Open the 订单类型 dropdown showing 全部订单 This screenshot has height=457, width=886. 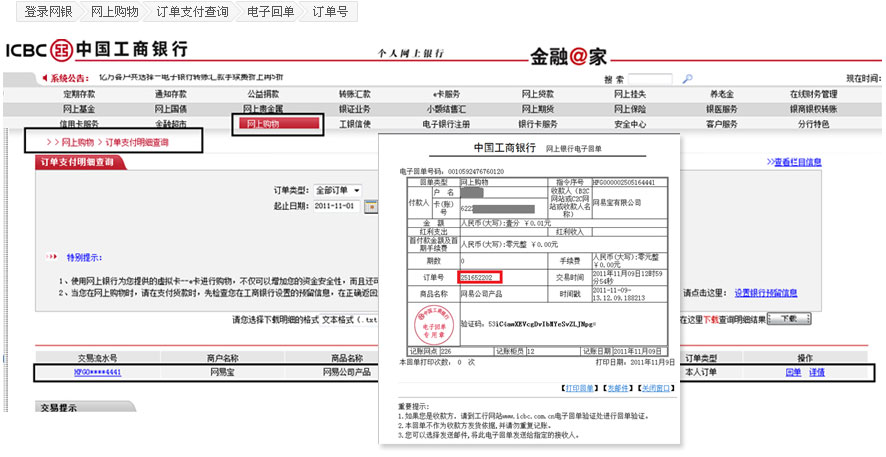point(337,190)
